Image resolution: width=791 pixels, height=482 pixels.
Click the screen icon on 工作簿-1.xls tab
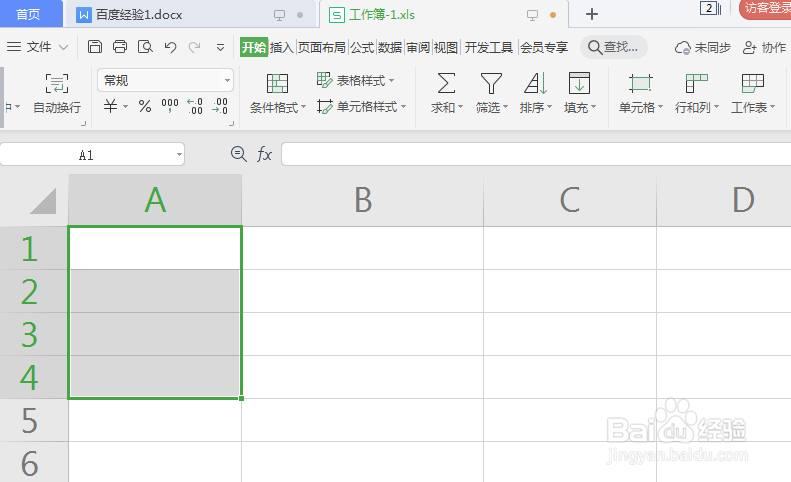[532, 15]
